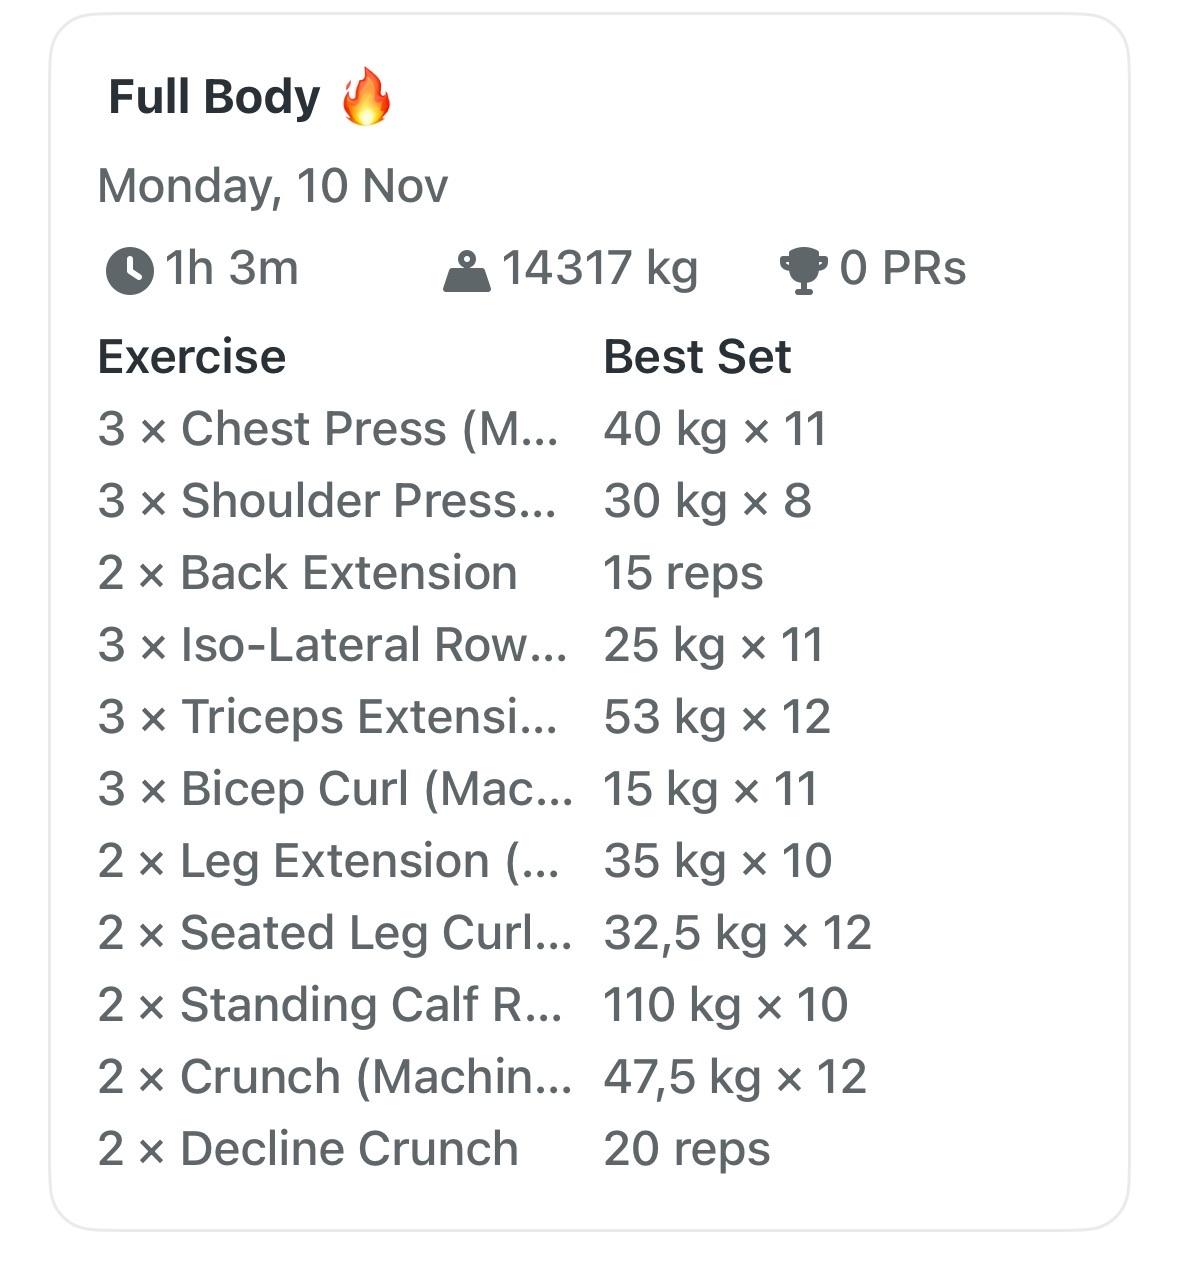Screen dimensions: 1179x1268
Task: Click the weight volume icon
Action: click(466, 271)
